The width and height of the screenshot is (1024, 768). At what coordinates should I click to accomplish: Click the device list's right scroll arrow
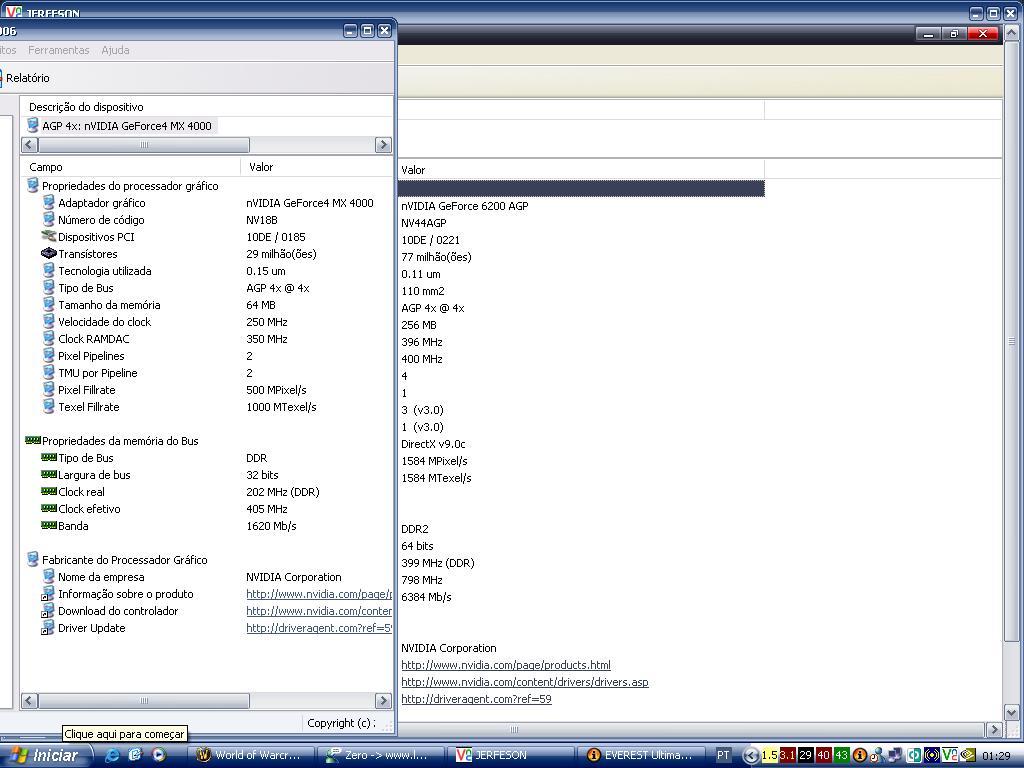(x=383, y=144)
